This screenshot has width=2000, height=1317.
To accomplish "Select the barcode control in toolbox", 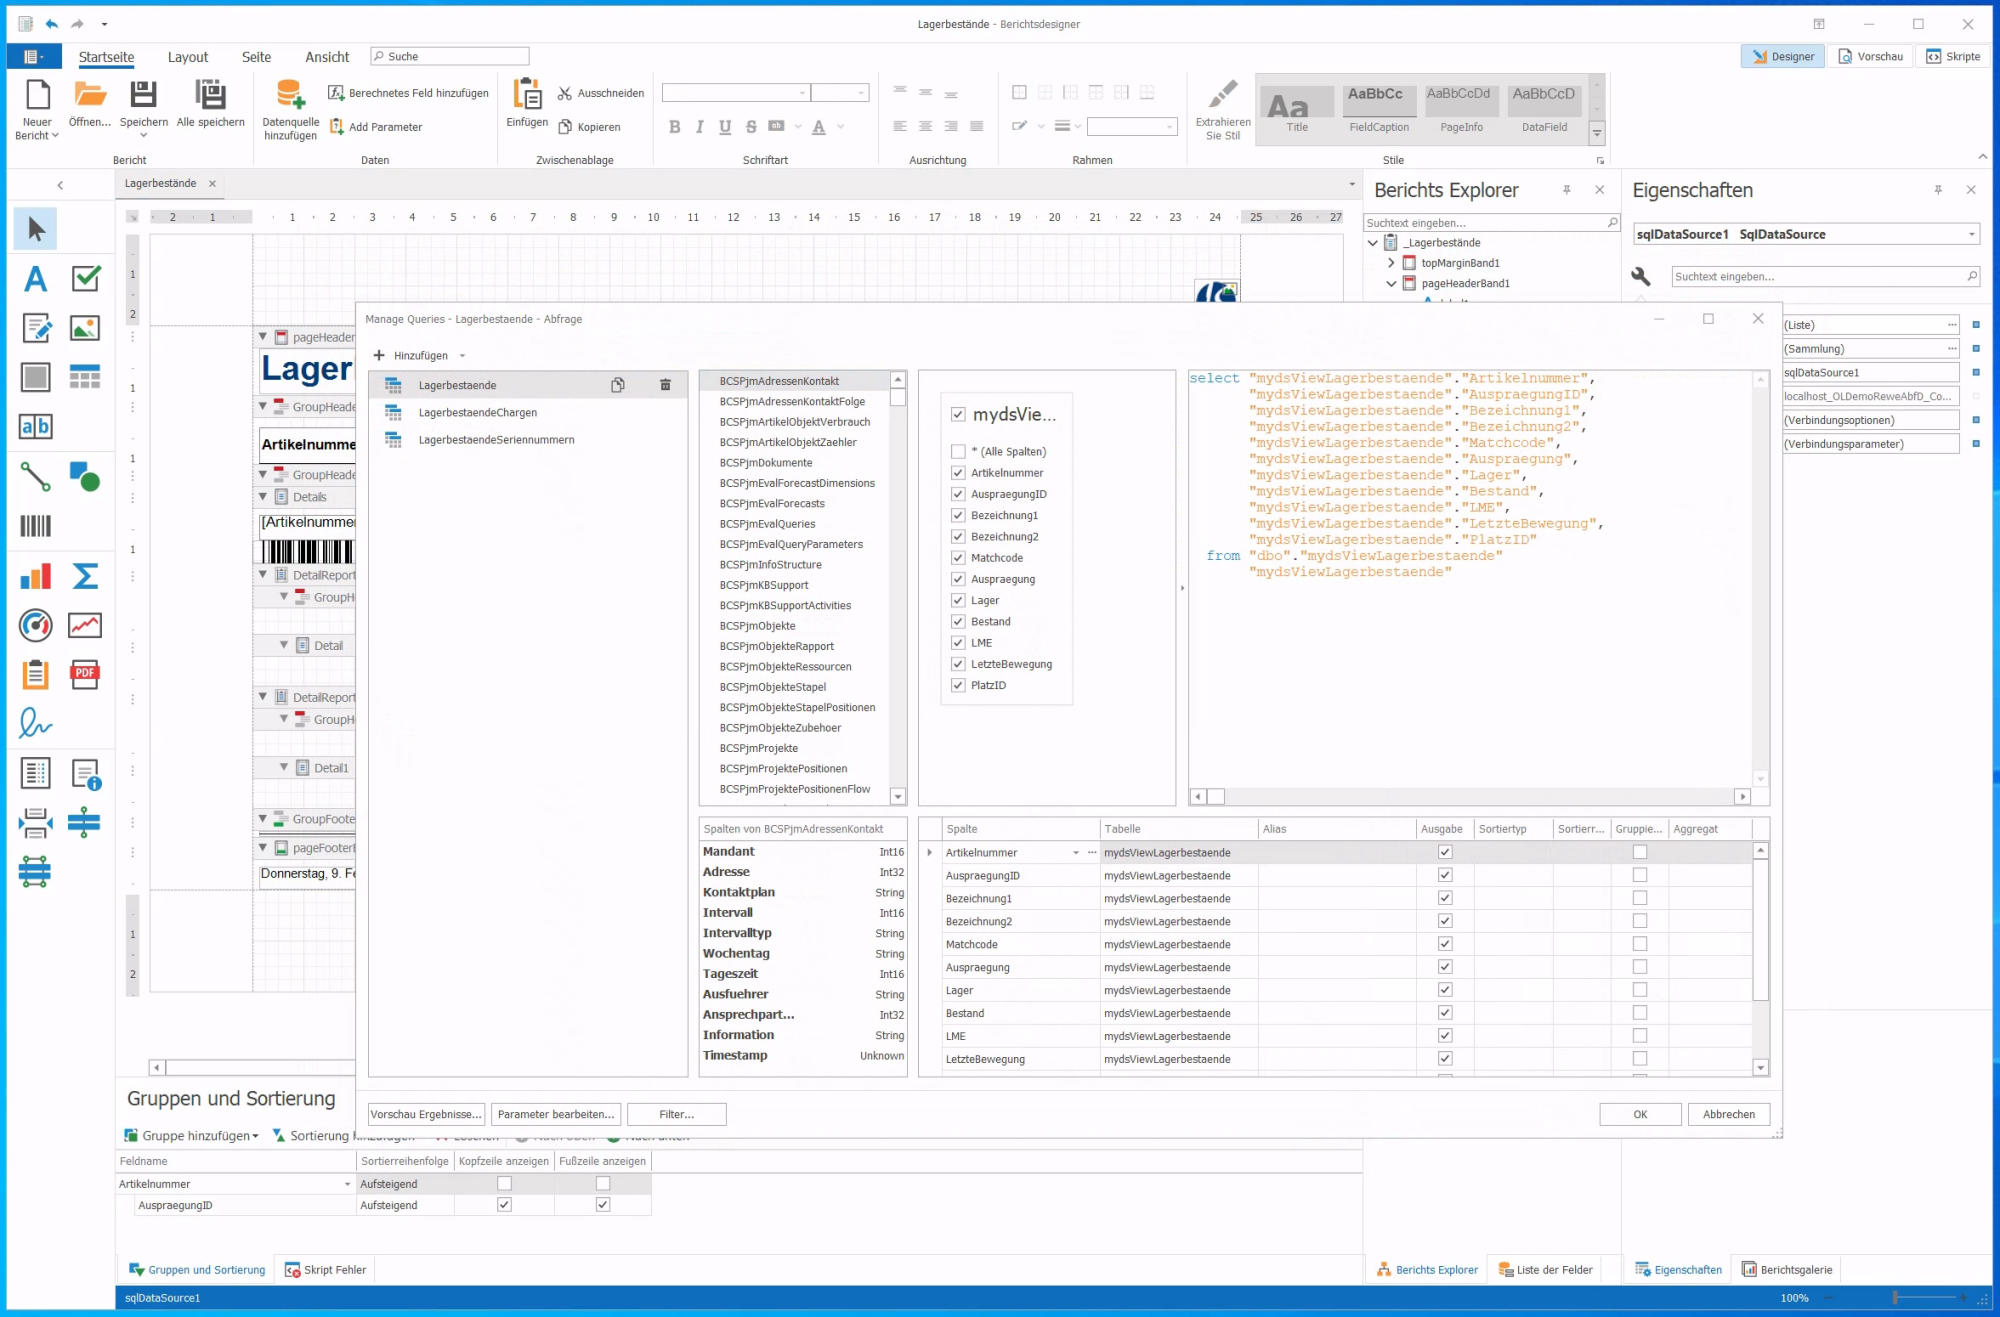I will tap(35, 526).
